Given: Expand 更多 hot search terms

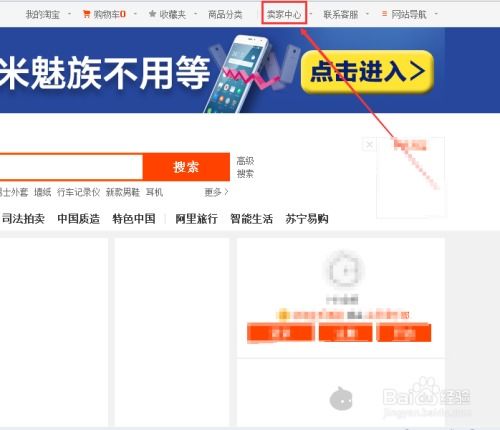Looking at the screenshot, I should pos(216,192).
